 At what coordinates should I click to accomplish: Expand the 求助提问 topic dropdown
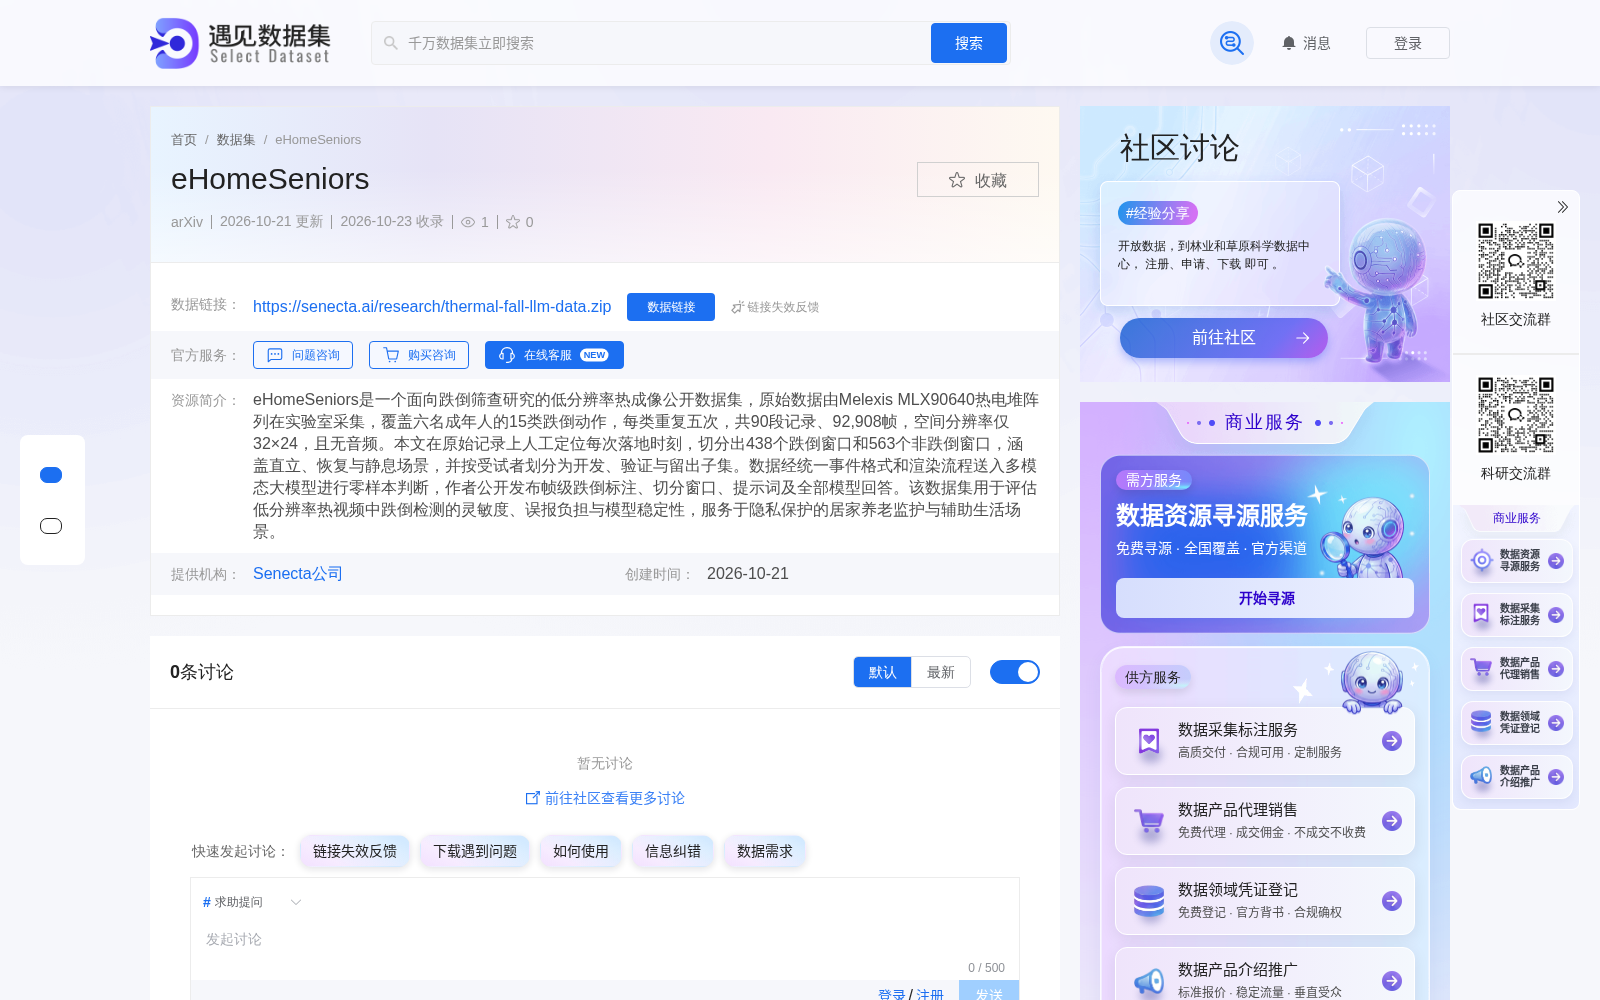point(252,902)
